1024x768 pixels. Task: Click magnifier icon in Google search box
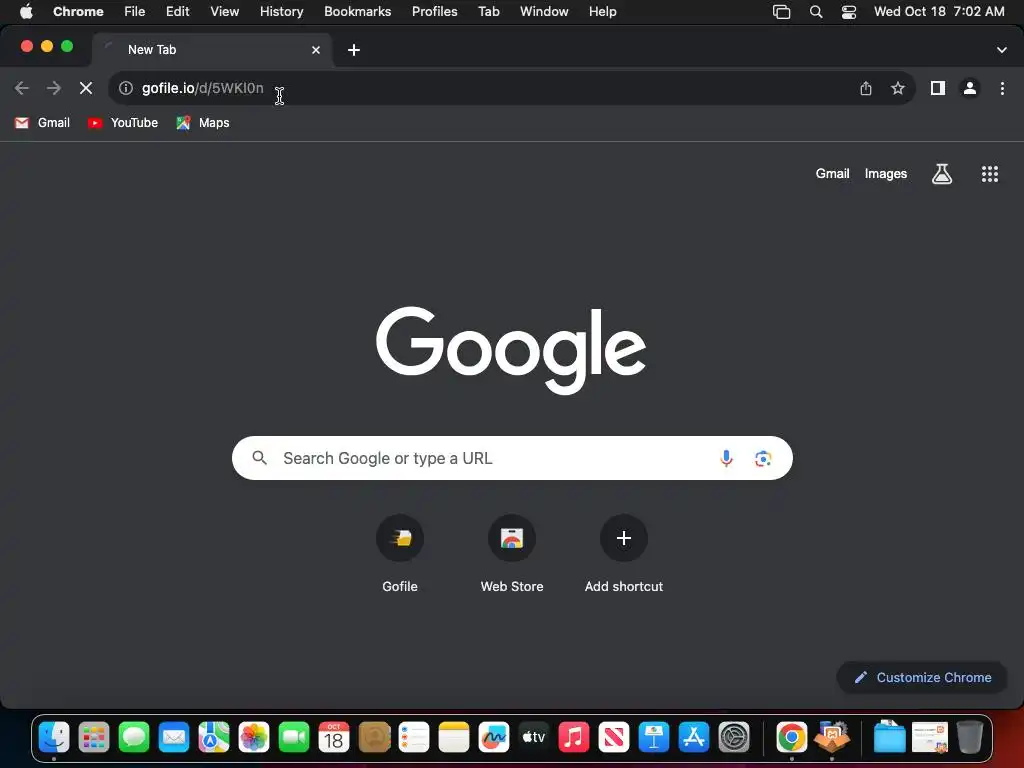click(259, 458)
